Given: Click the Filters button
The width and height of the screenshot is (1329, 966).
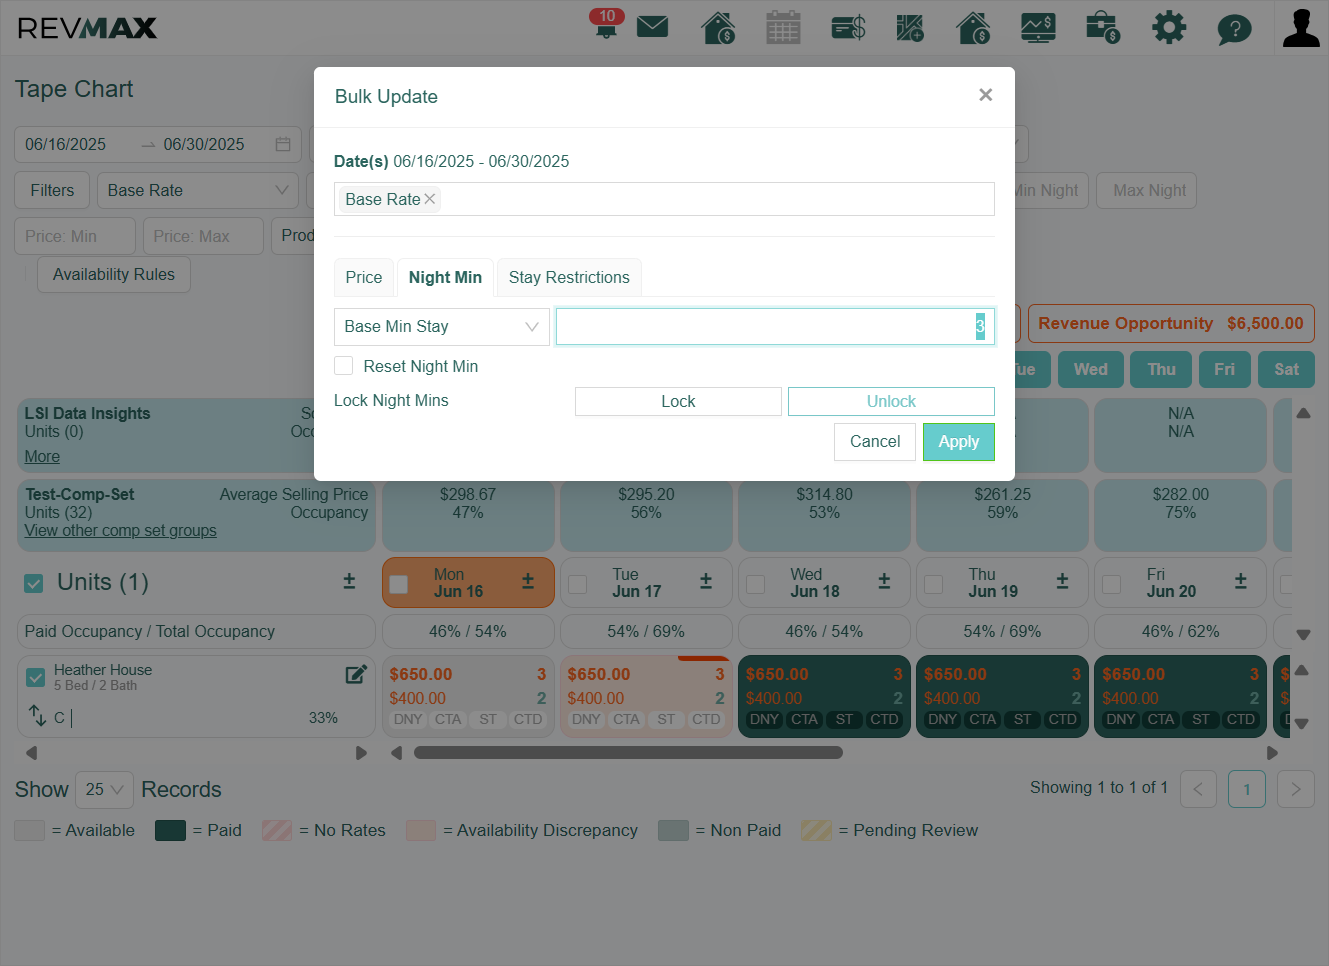Looking at the screenshot, I should [x=52, y=190].
